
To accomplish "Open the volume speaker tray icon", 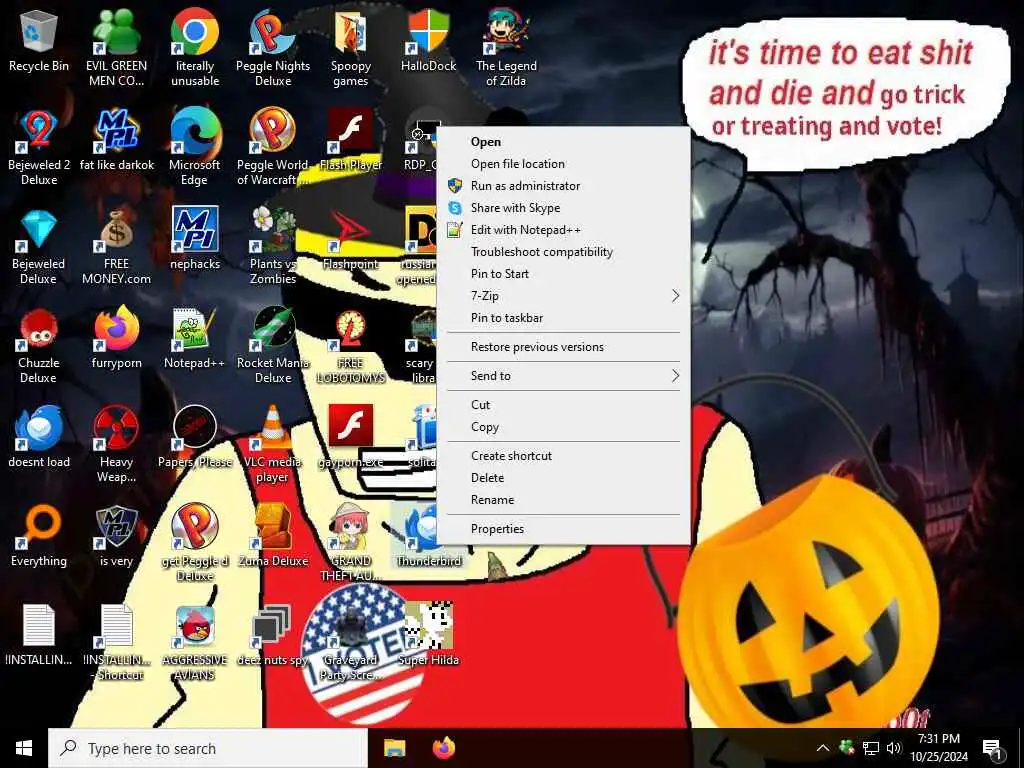I will click(893, 748).
